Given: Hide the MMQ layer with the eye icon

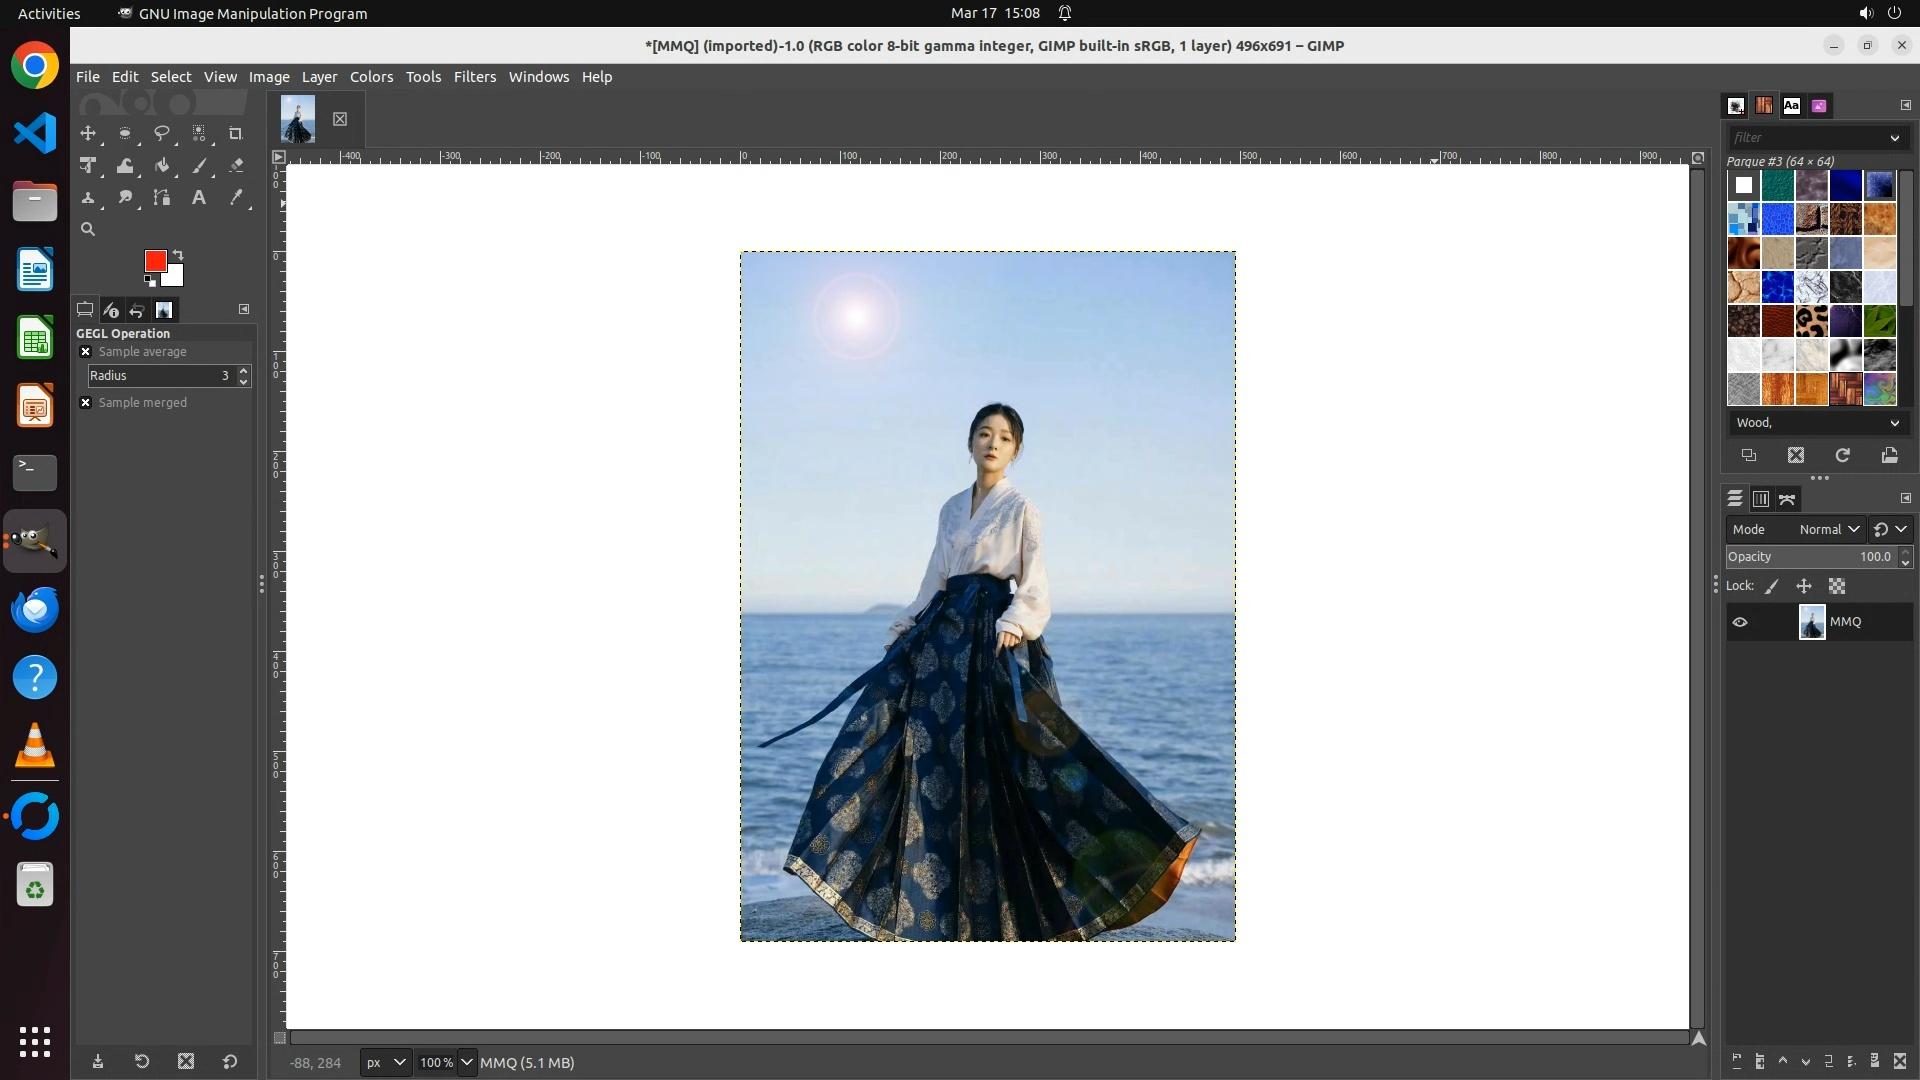Looking at the screenshot, I should [x=1740, y=622].
